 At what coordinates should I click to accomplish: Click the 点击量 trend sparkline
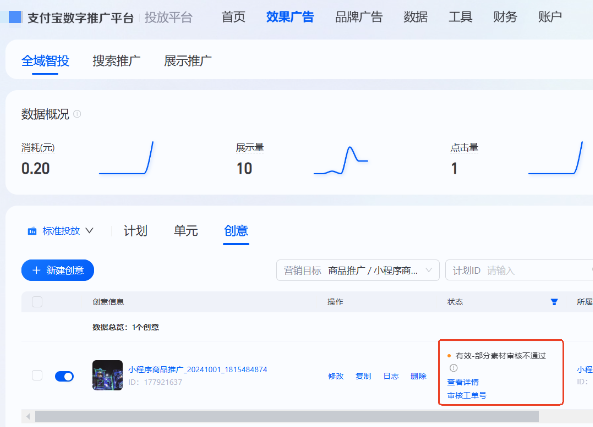[556, 158]
